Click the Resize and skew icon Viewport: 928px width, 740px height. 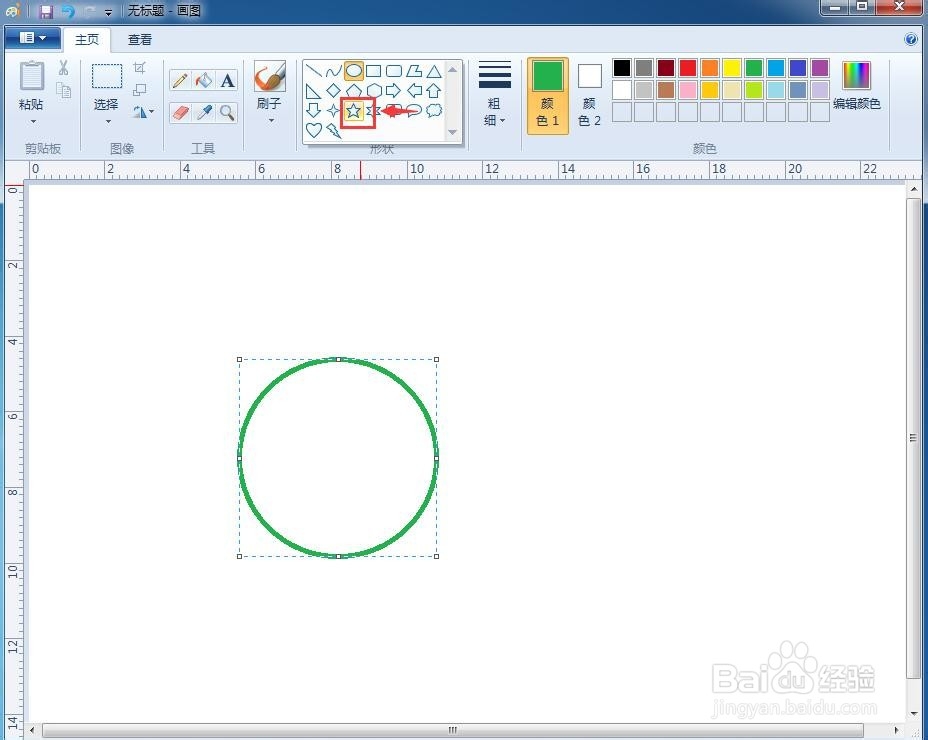[x=140, y=90]
